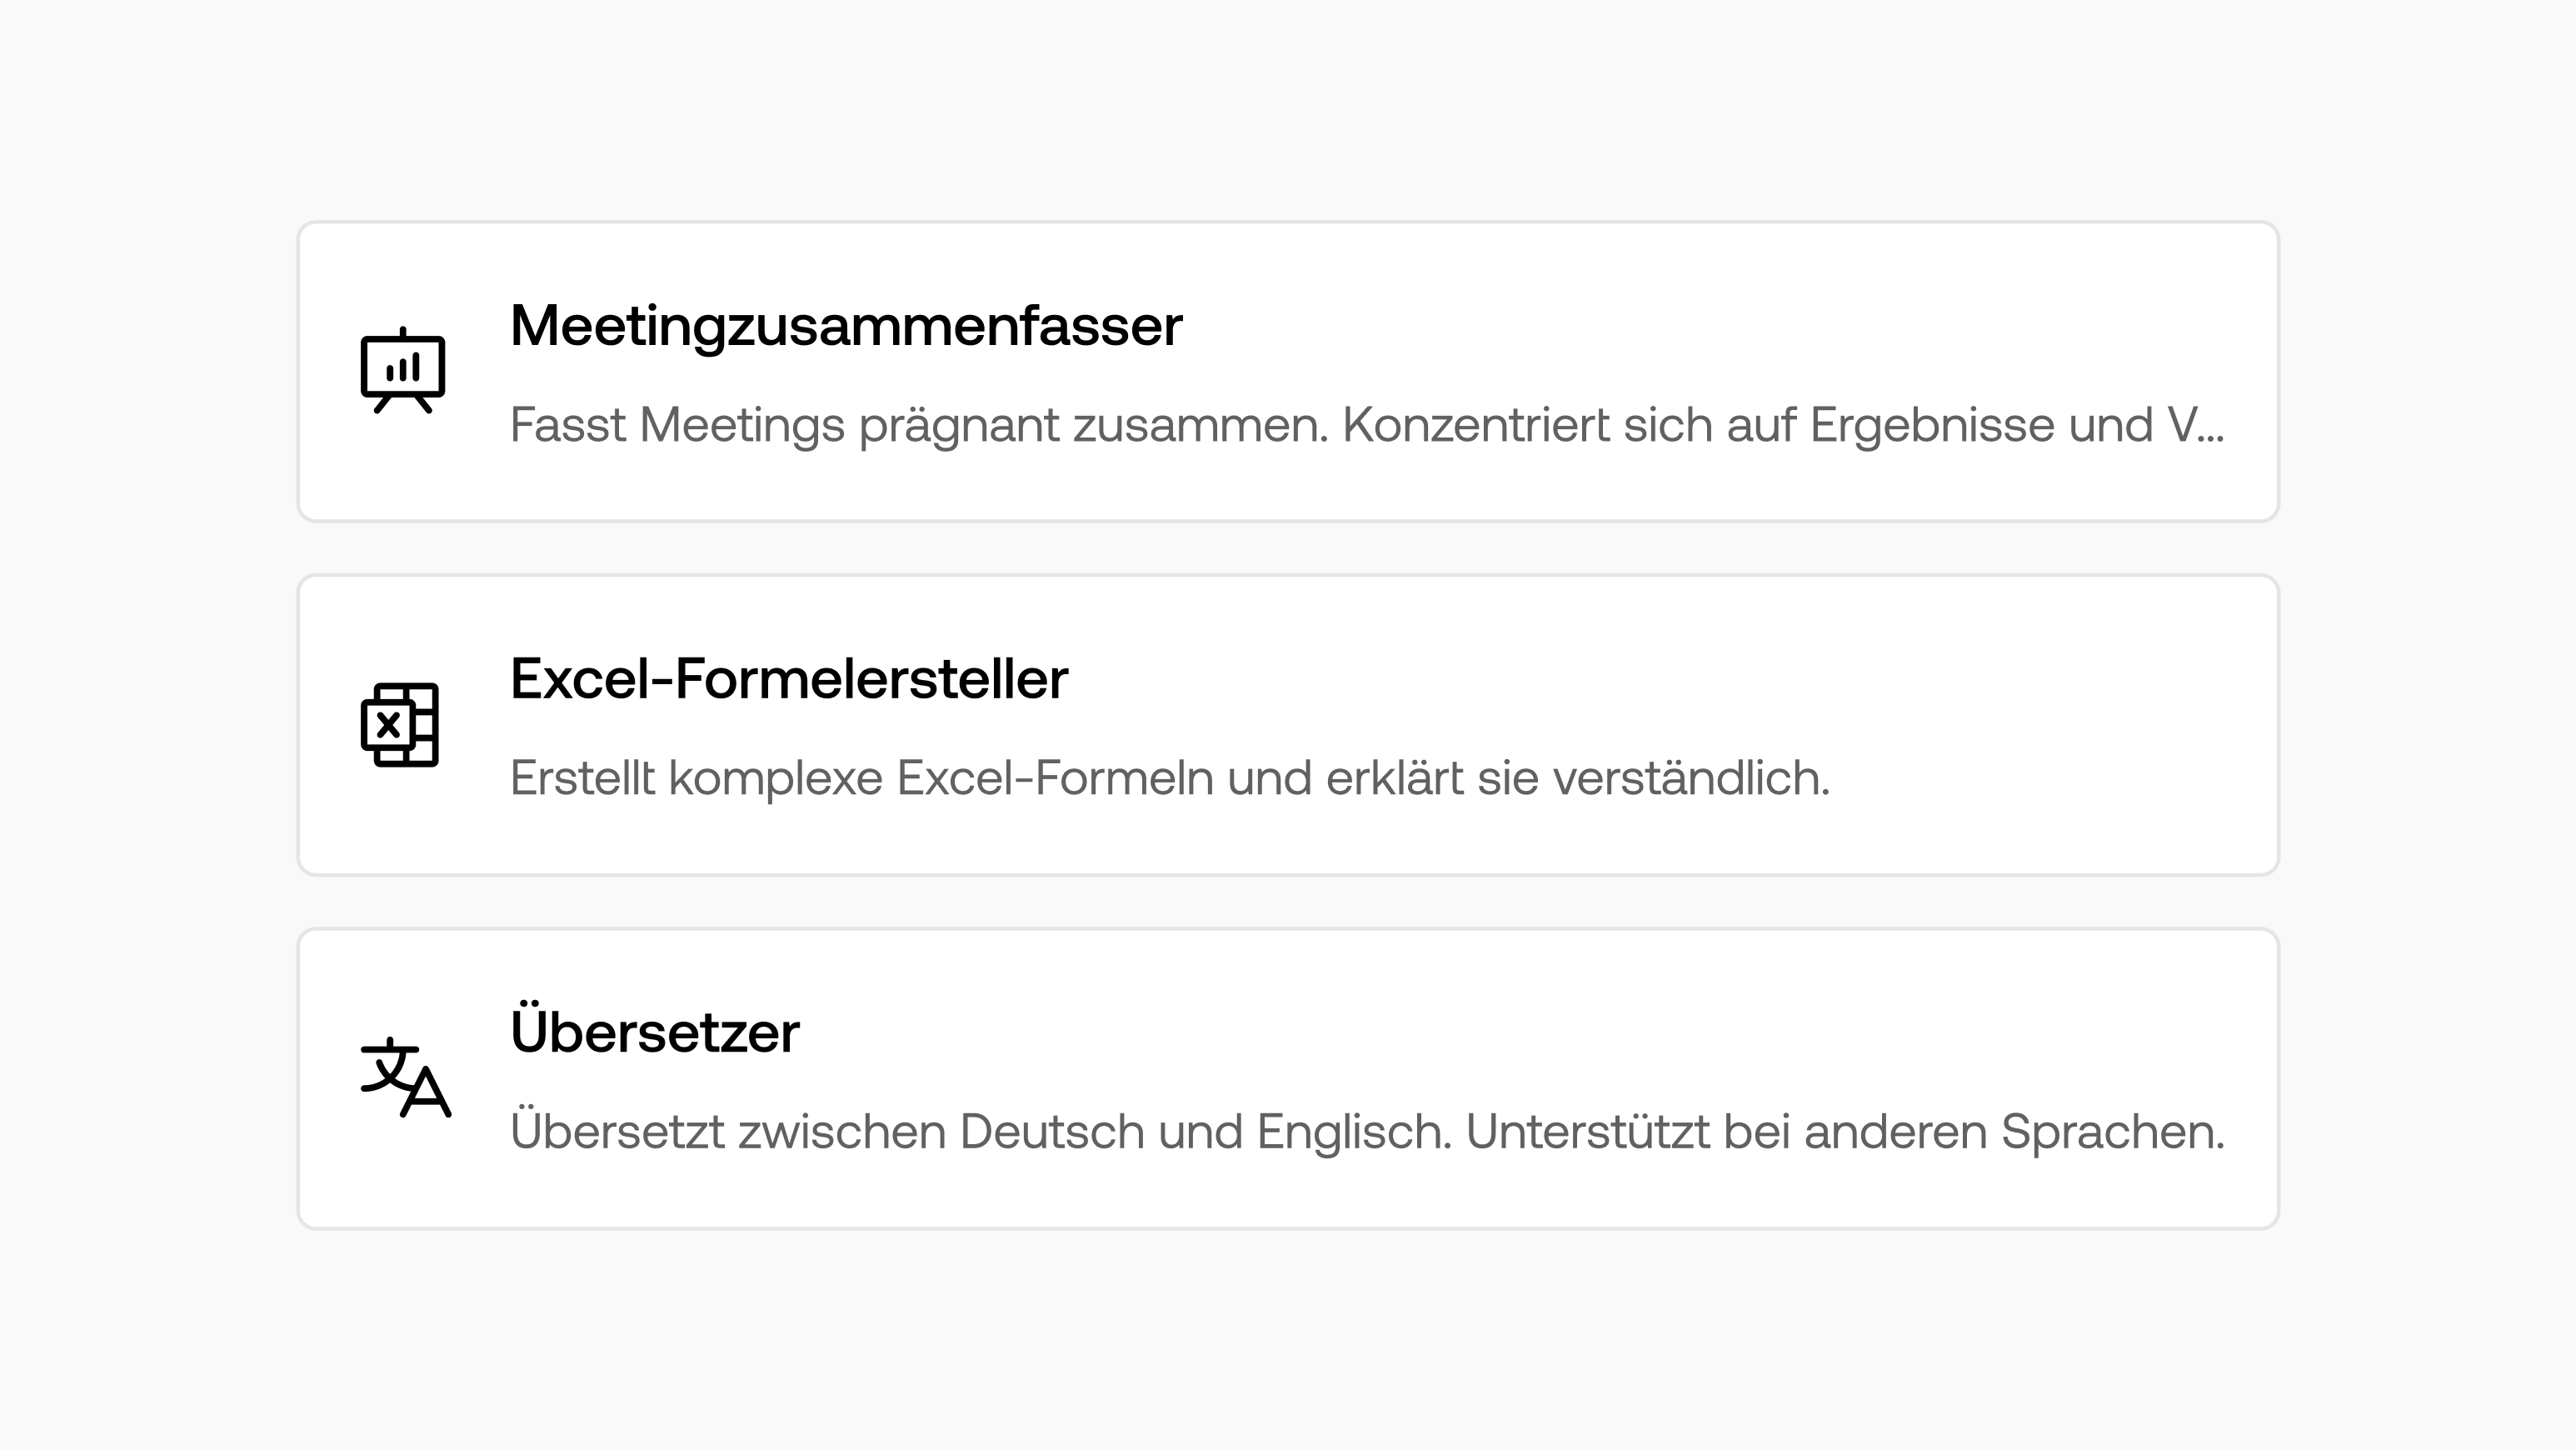Open the Excel-Formelersteller title
The height and width of the screenshot is (1450, 2576).
788,679
